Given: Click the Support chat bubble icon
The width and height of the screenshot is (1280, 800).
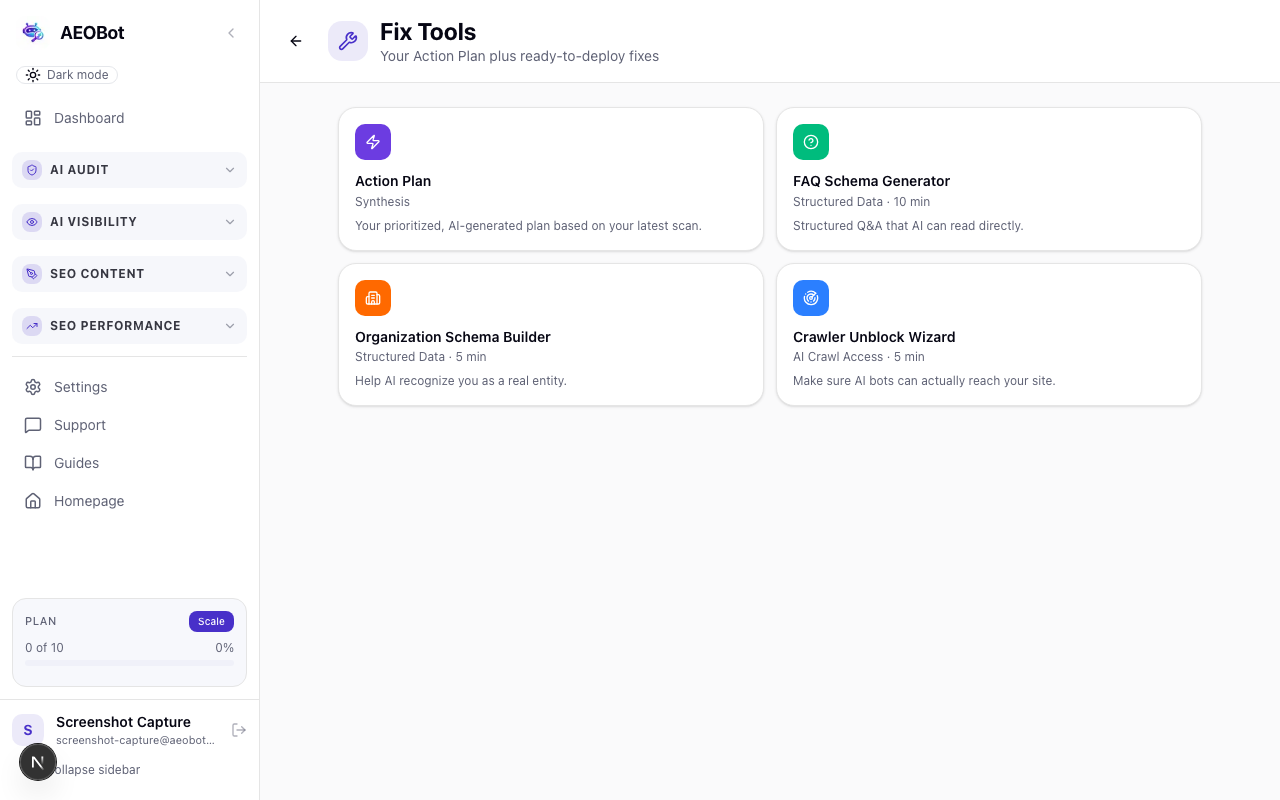Looking at the screenshot, I should [33, 425].
